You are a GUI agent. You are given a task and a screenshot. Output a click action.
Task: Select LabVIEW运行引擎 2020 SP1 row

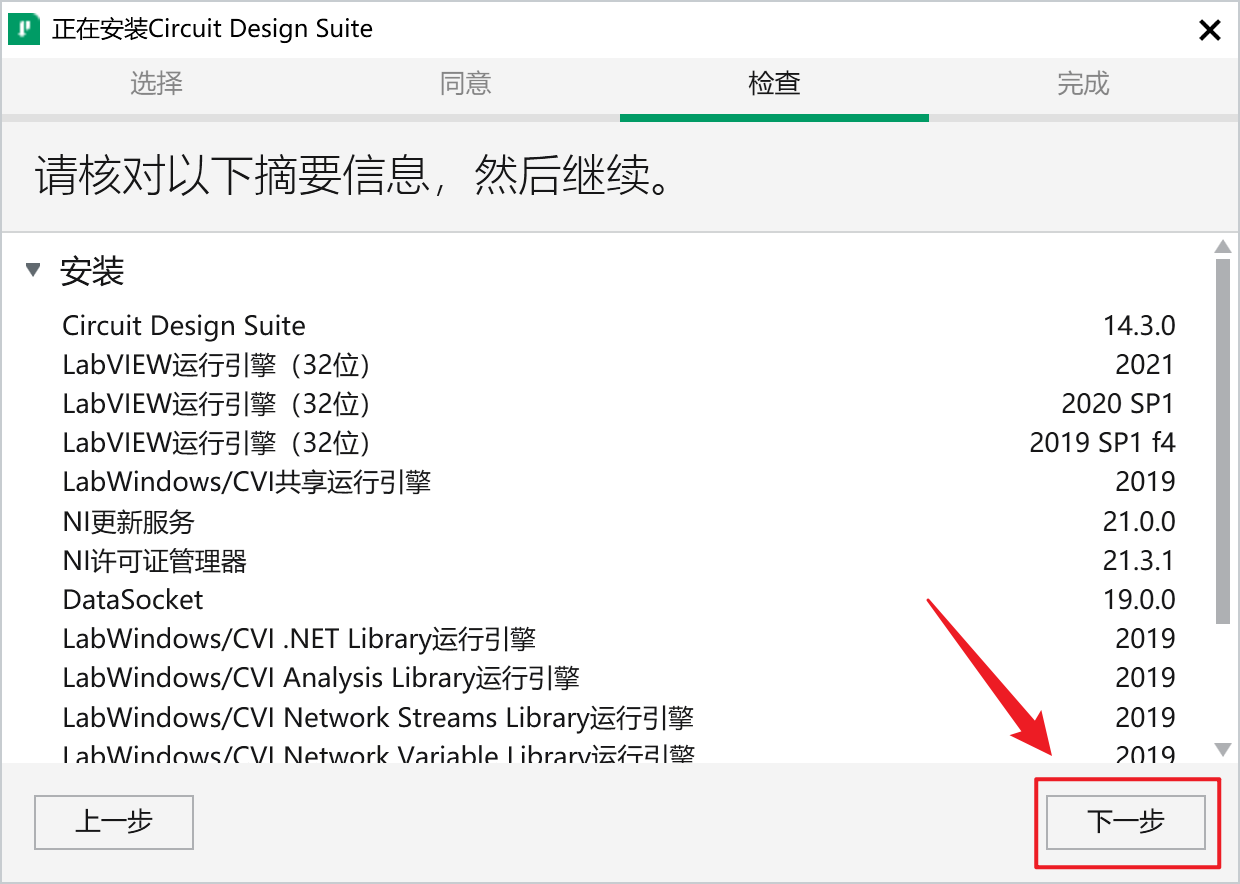tap(618, 404)
